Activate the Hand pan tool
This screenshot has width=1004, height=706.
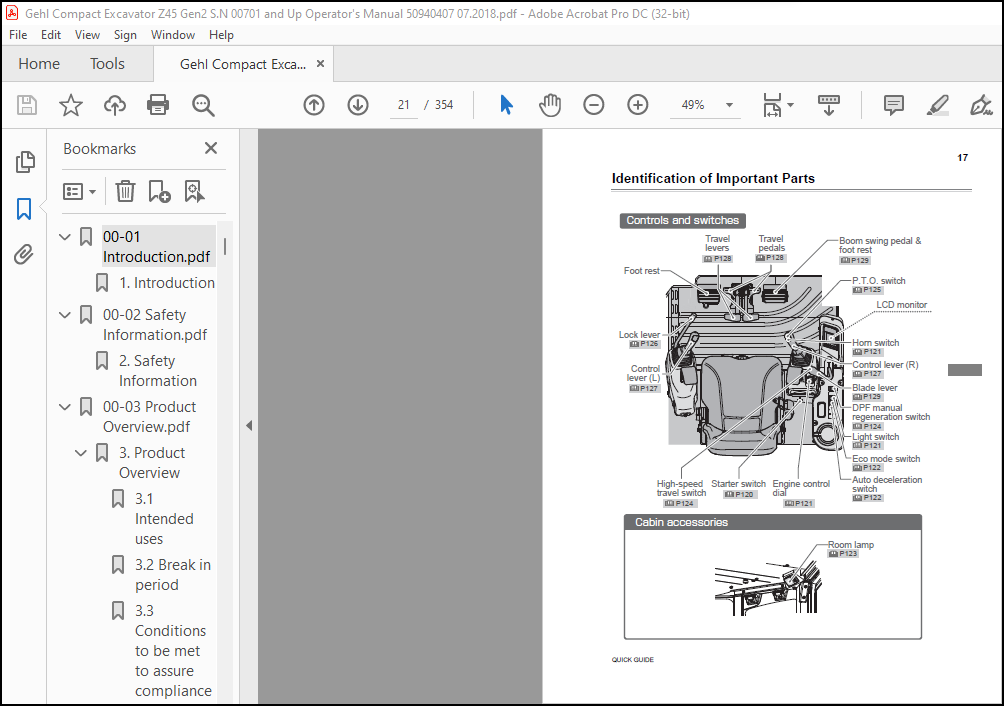(550, 105)
